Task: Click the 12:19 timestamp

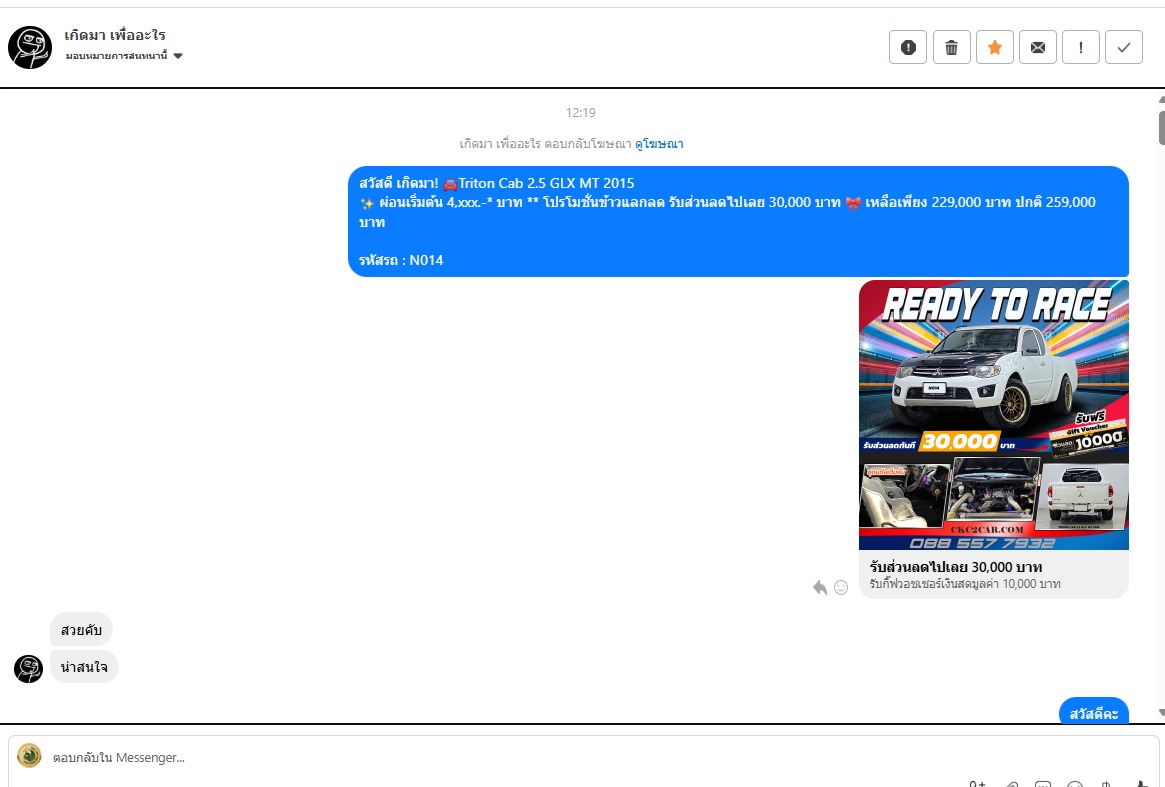Action: (x=580, y=112)
